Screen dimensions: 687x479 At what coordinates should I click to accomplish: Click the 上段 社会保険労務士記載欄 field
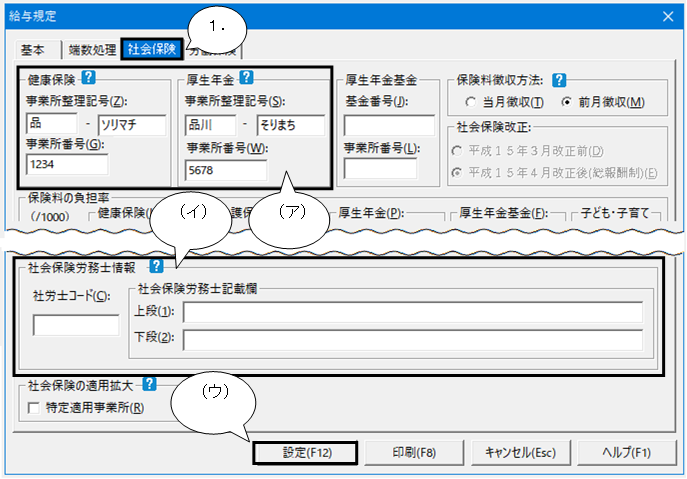click(x=412, y=312)
